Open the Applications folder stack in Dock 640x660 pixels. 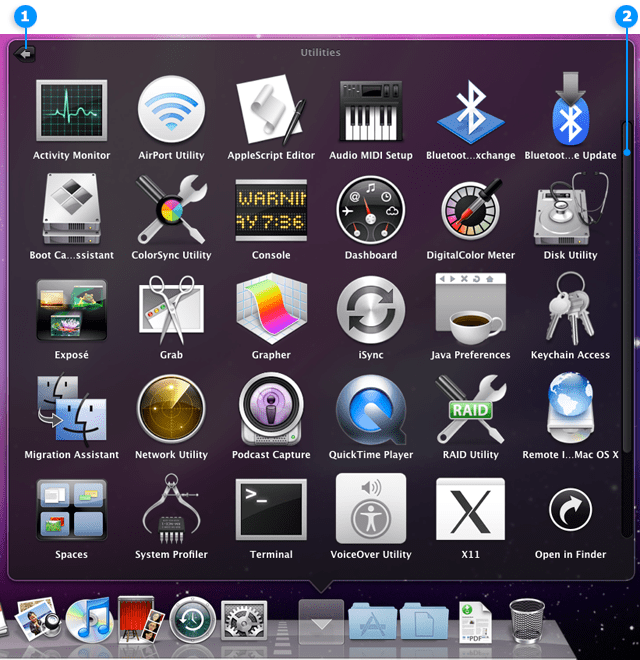coord(372,621)
